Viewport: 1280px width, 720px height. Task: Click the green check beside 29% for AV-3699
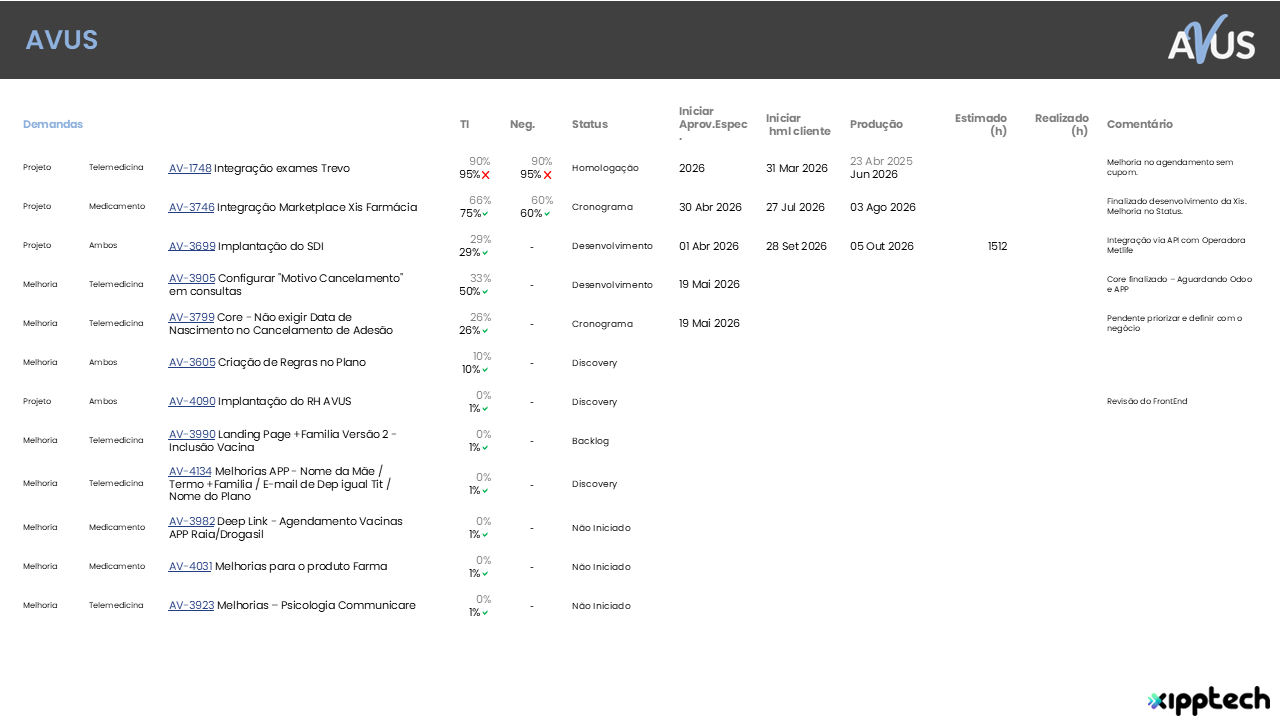click(x=485, y=253)
